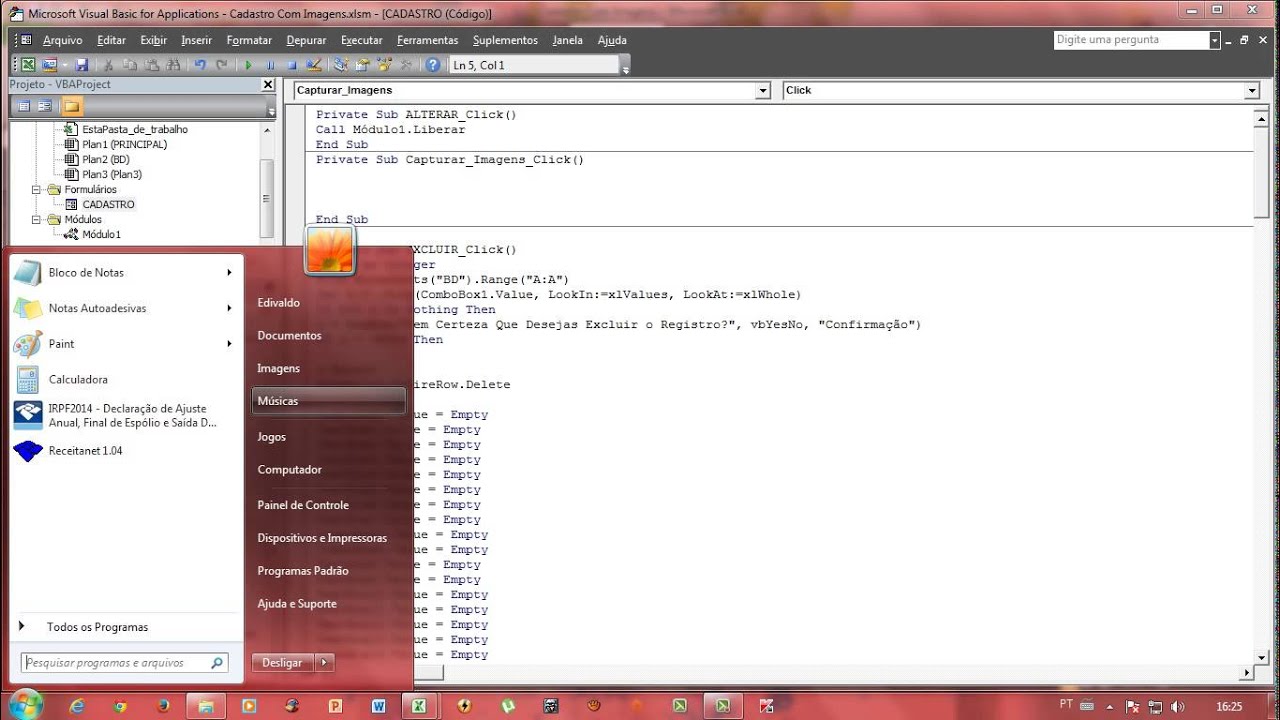Click View Code icon in Project panel
The width and height of the screenshot is (1280, 720).
25,105
